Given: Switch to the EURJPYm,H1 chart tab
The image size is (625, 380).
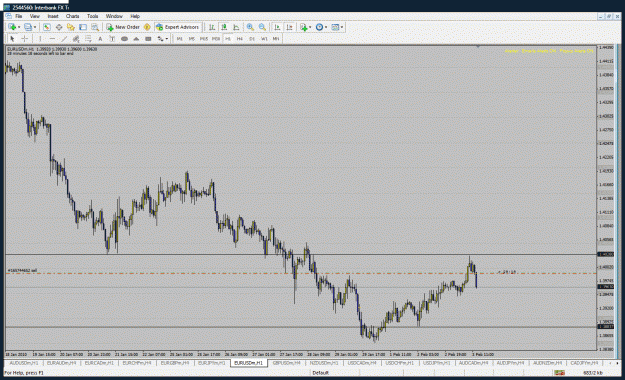Looking at the screenshot, I should [x=212, y=363].
